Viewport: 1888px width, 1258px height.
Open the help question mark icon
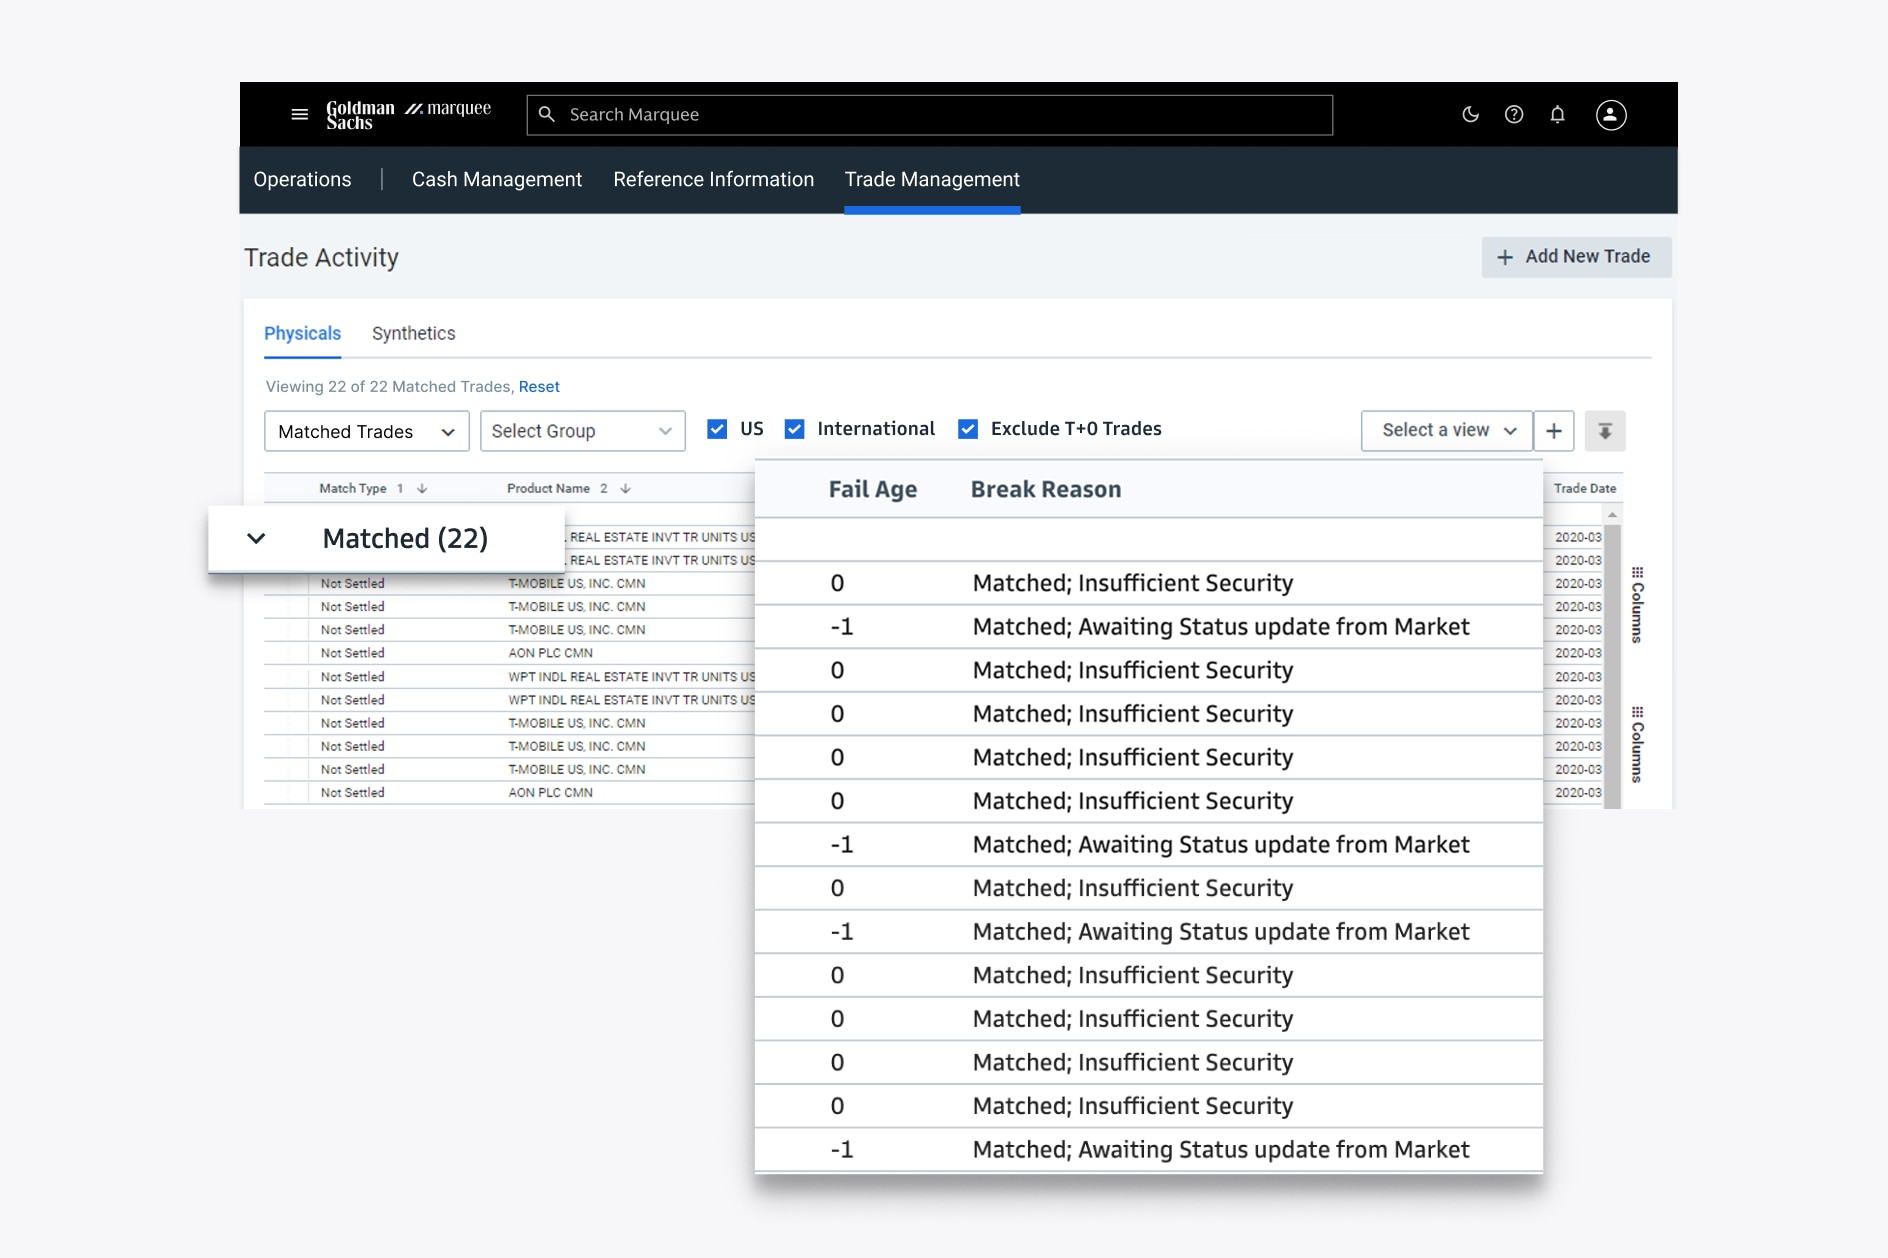coord(1514,115)
